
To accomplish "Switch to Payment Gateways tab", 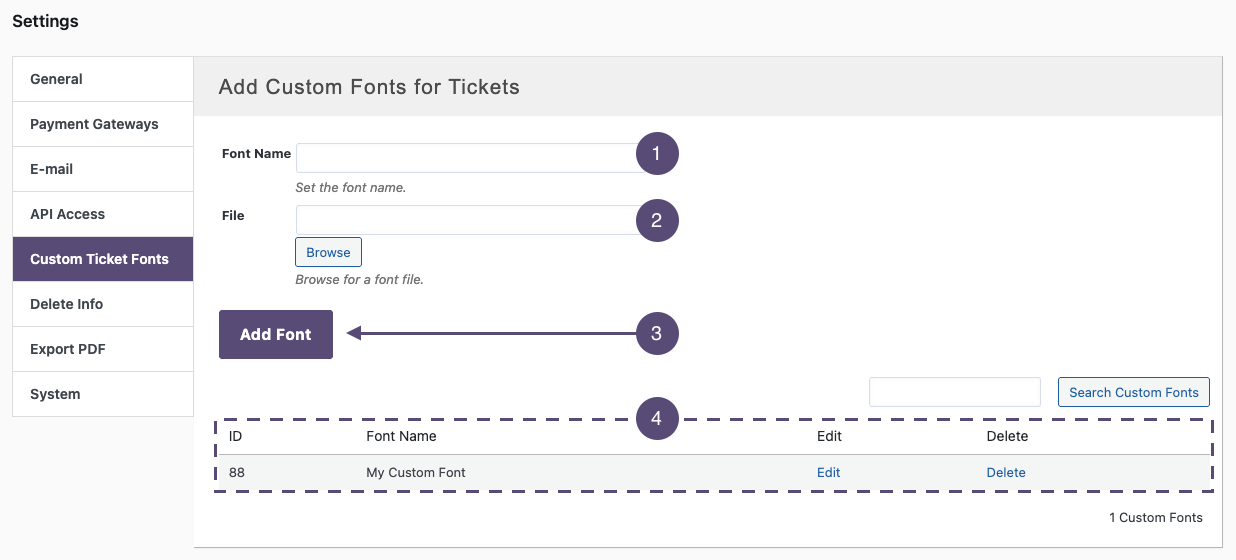I will click(102, 124).
